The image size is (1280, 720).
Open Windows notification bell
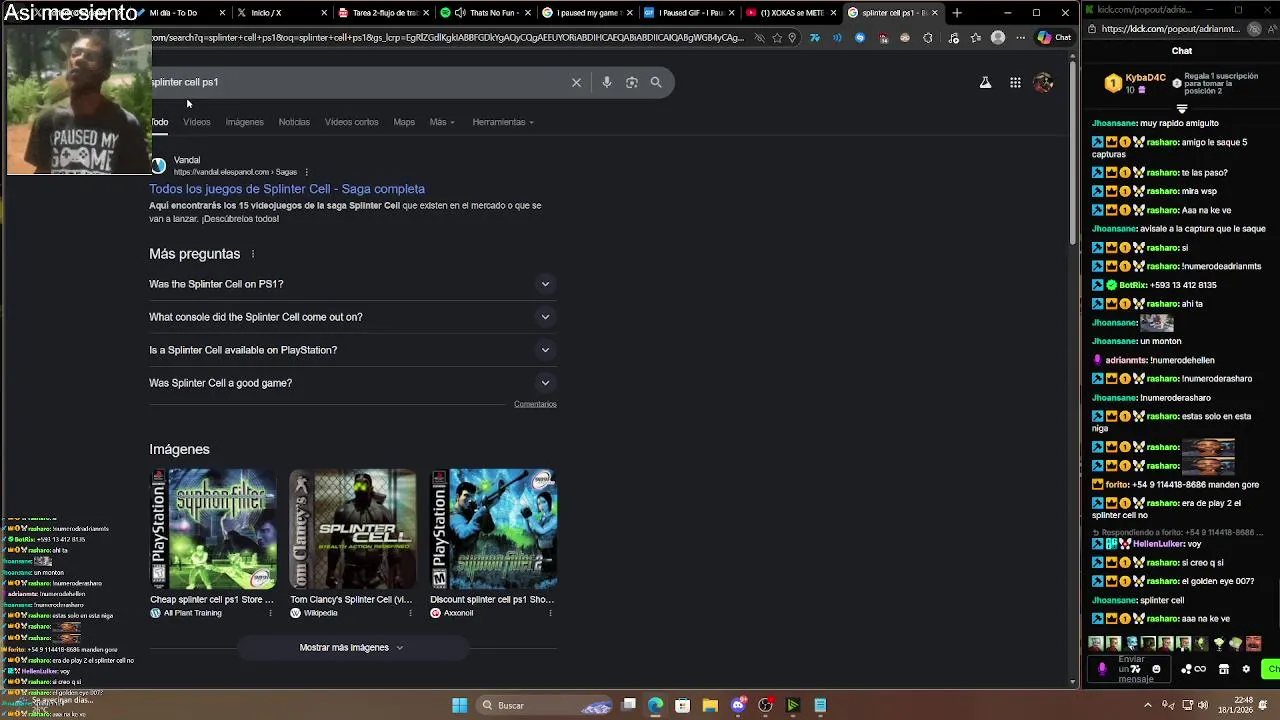tap(1263, 705)
